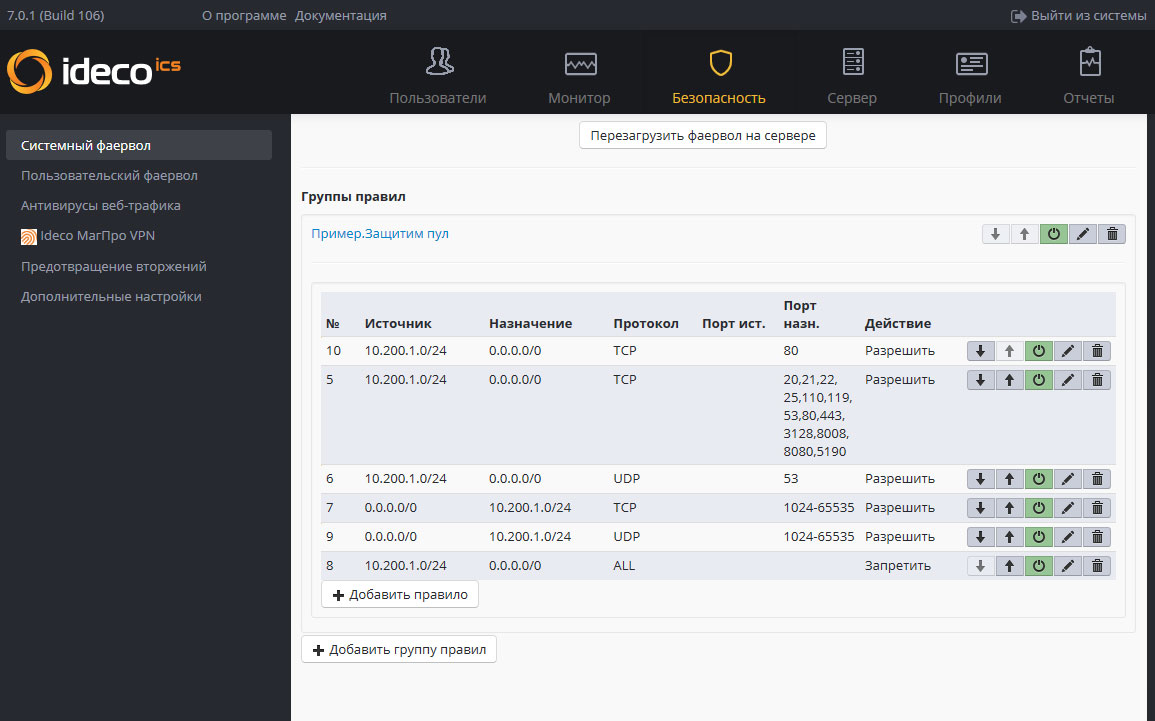This screenshot has width=1155, height=721.
Task: Open the Безопасность section
Action: click(719, 76)
